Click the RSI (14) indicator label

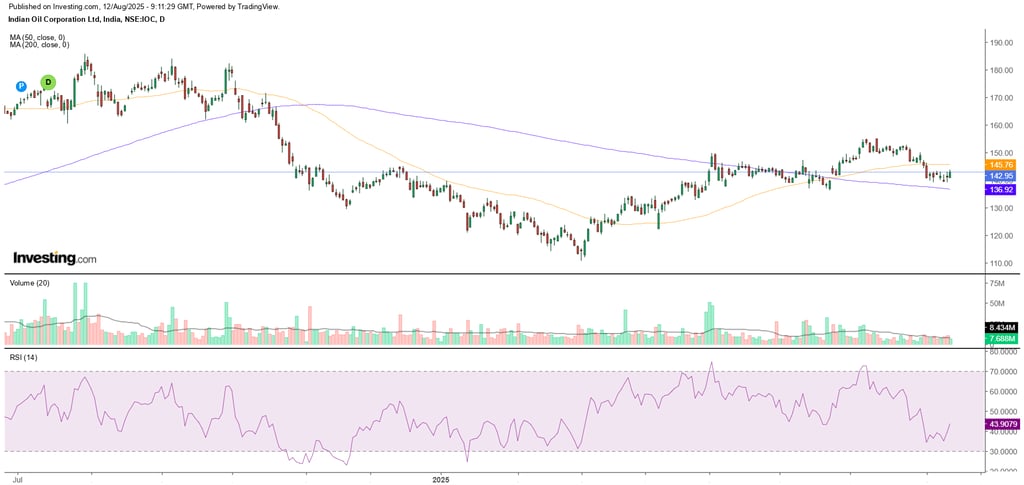click(22, 356)
